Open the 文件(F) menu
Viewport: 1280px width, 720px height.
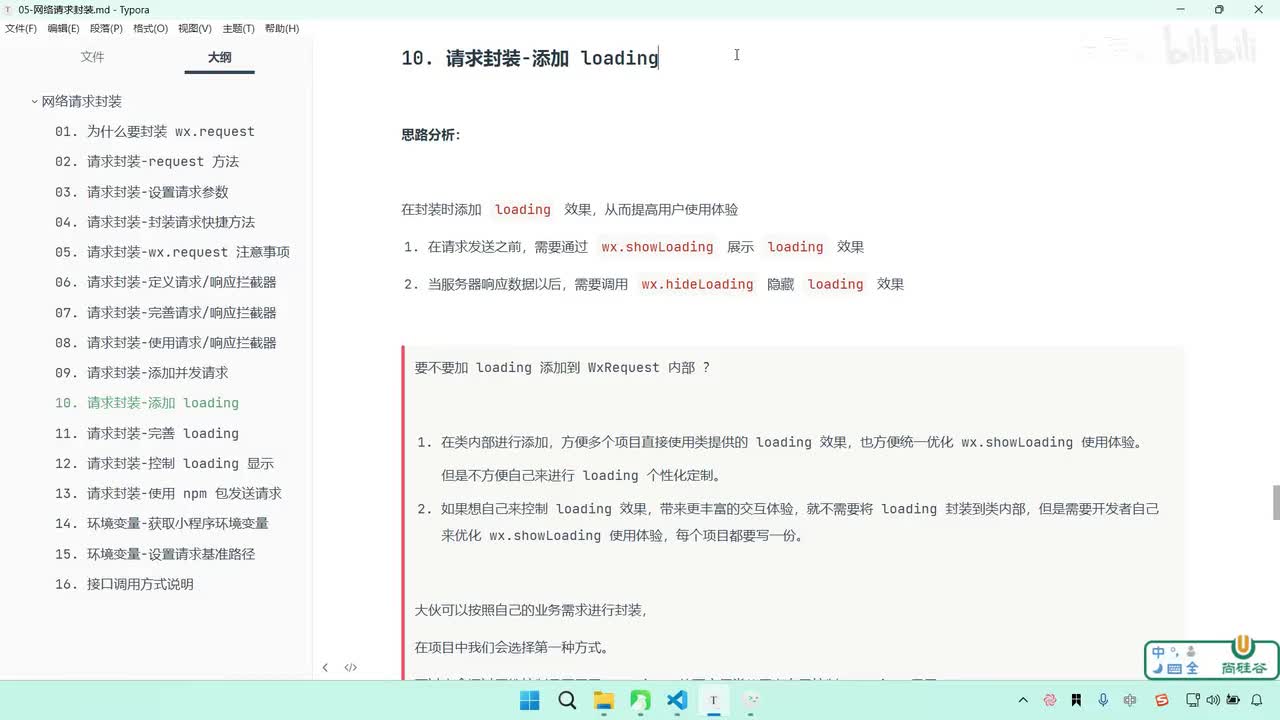20,28
